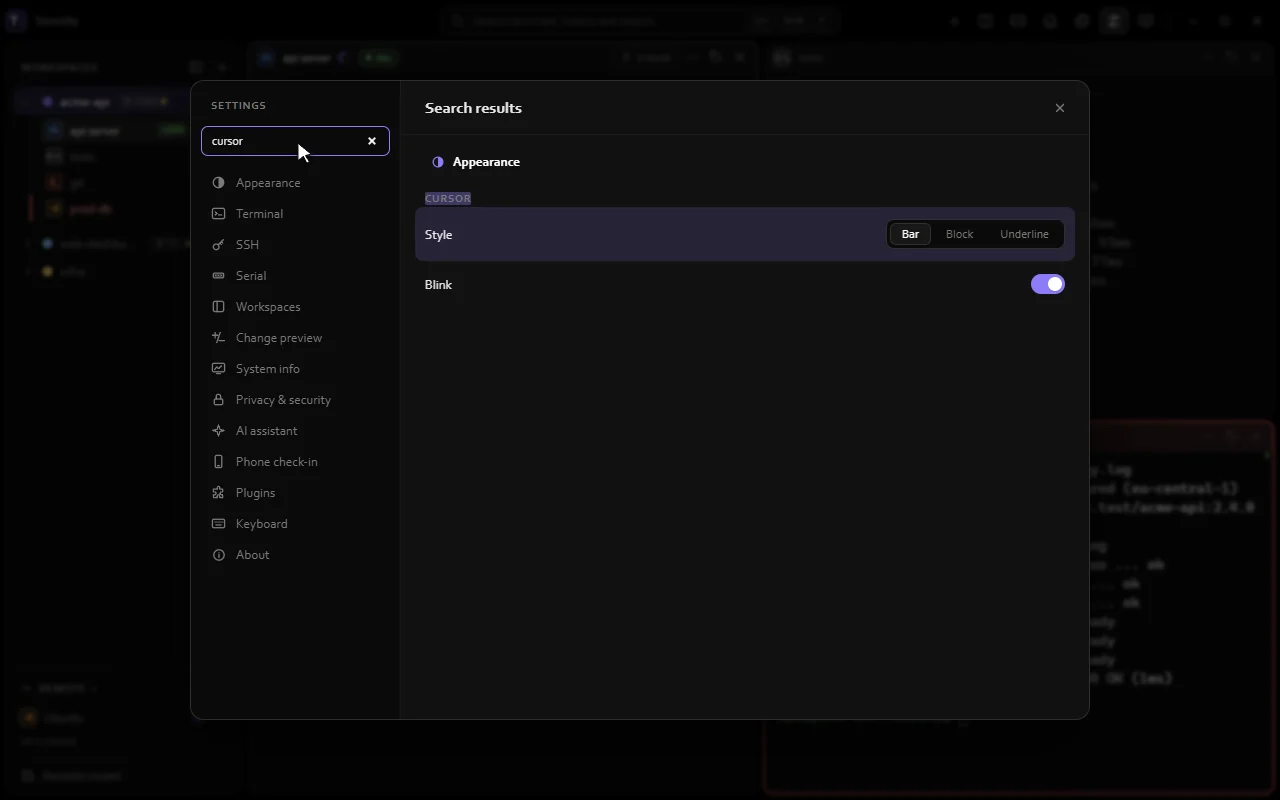
Task: Go to Keyboard settings
Action: tap(295, 524)
